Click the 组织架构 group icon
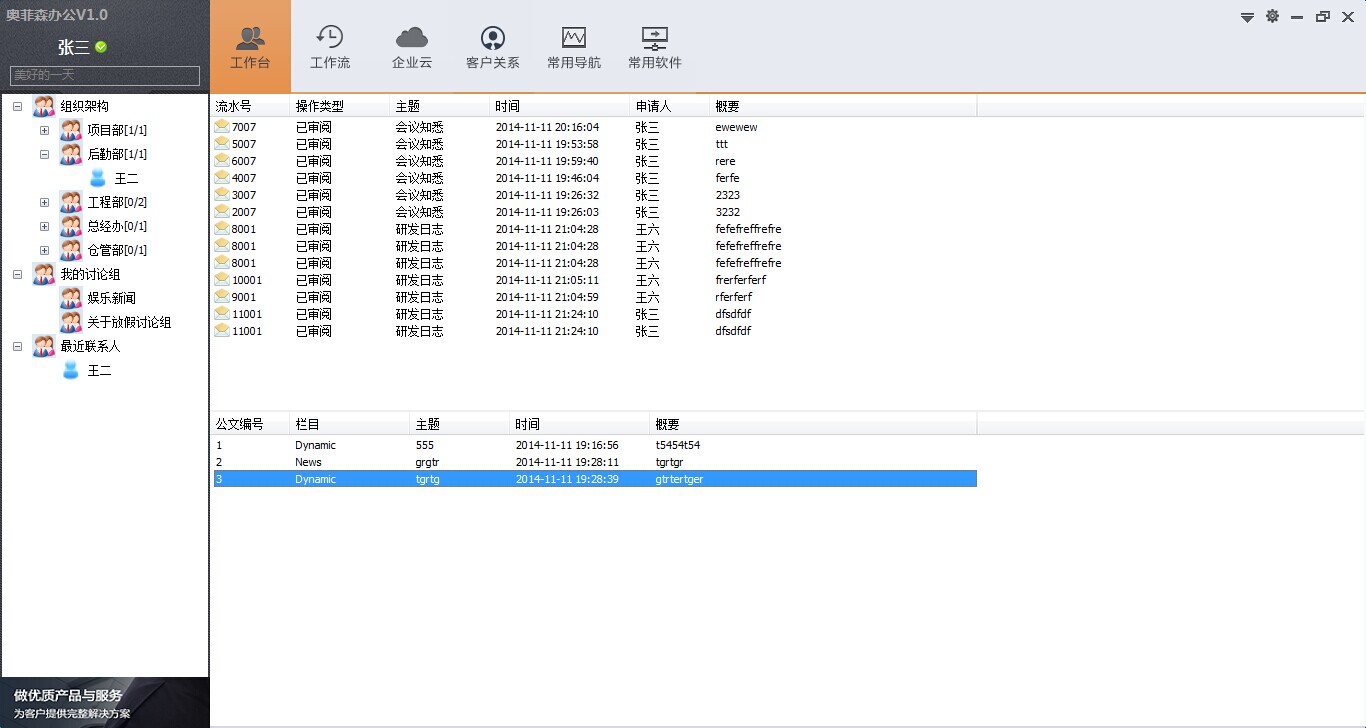The width and height of the screenshot is (1366, 728). (43, 106)
